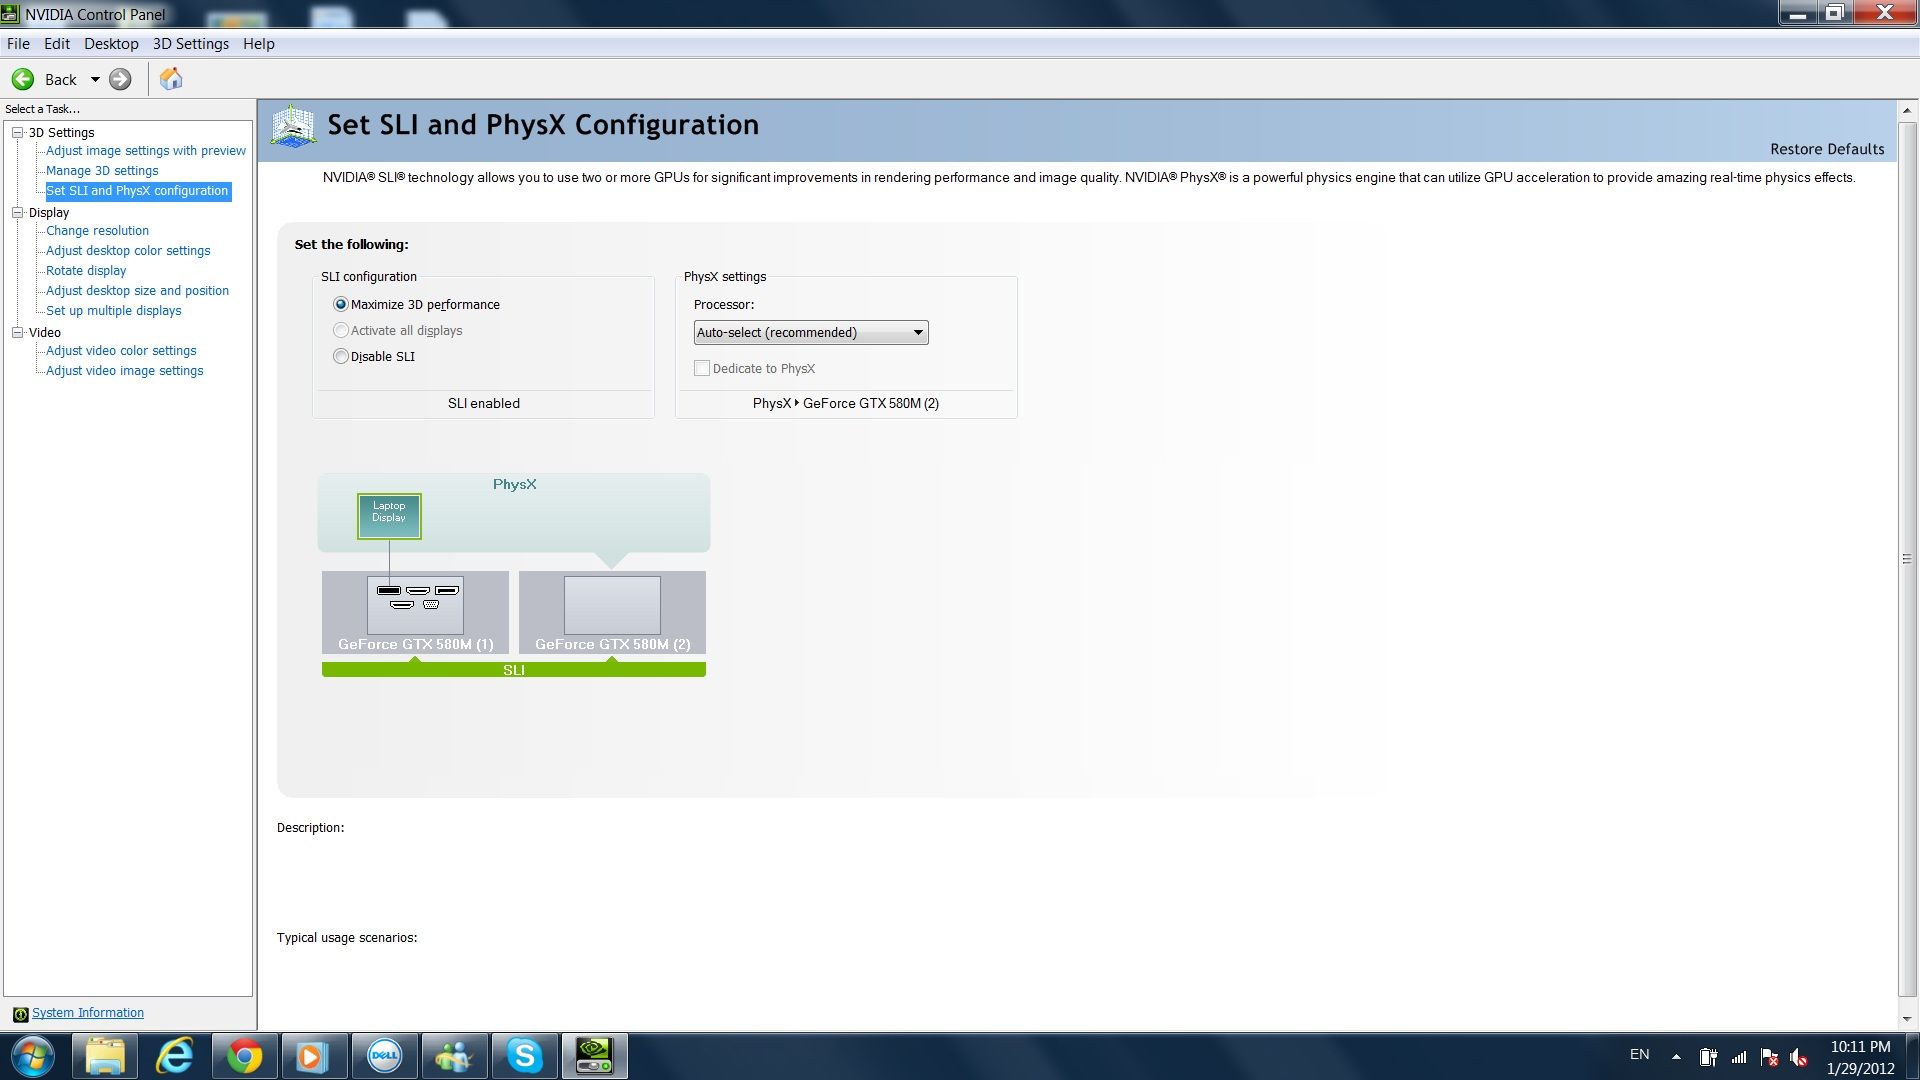Click the green SLI bar in diagram
Viewport: 1920px width, 1080px height.
[x=514, y=670]
